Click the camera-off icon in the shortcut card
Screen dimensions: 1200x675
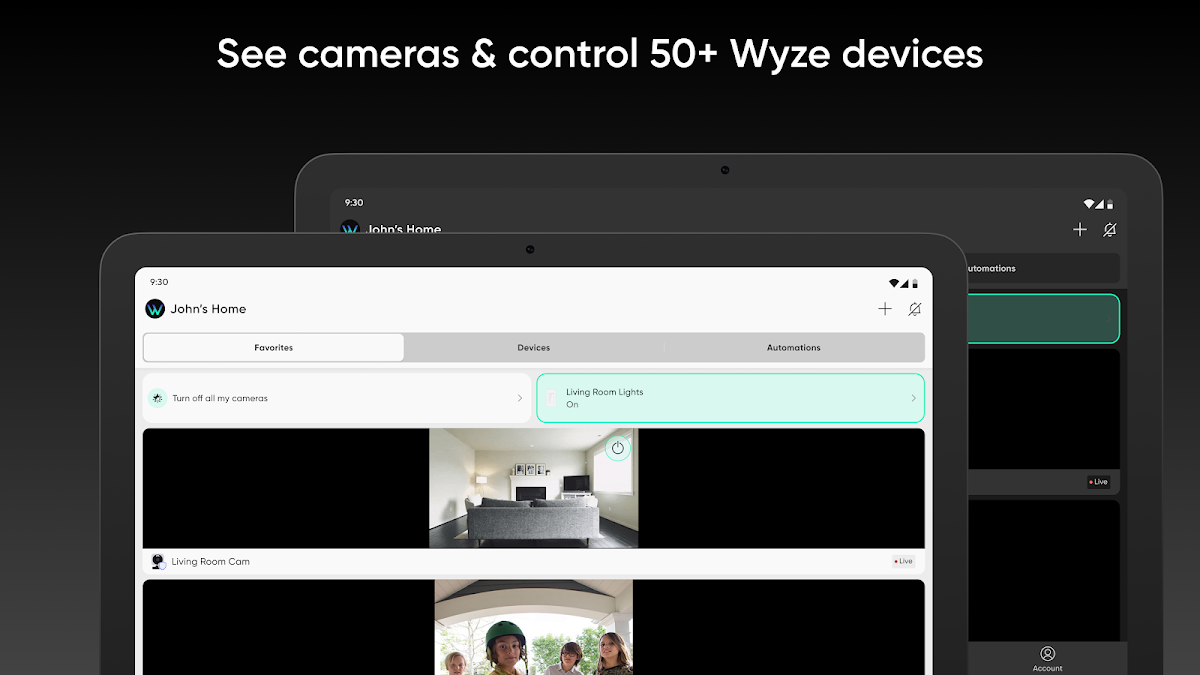click(x=158, y=398)
